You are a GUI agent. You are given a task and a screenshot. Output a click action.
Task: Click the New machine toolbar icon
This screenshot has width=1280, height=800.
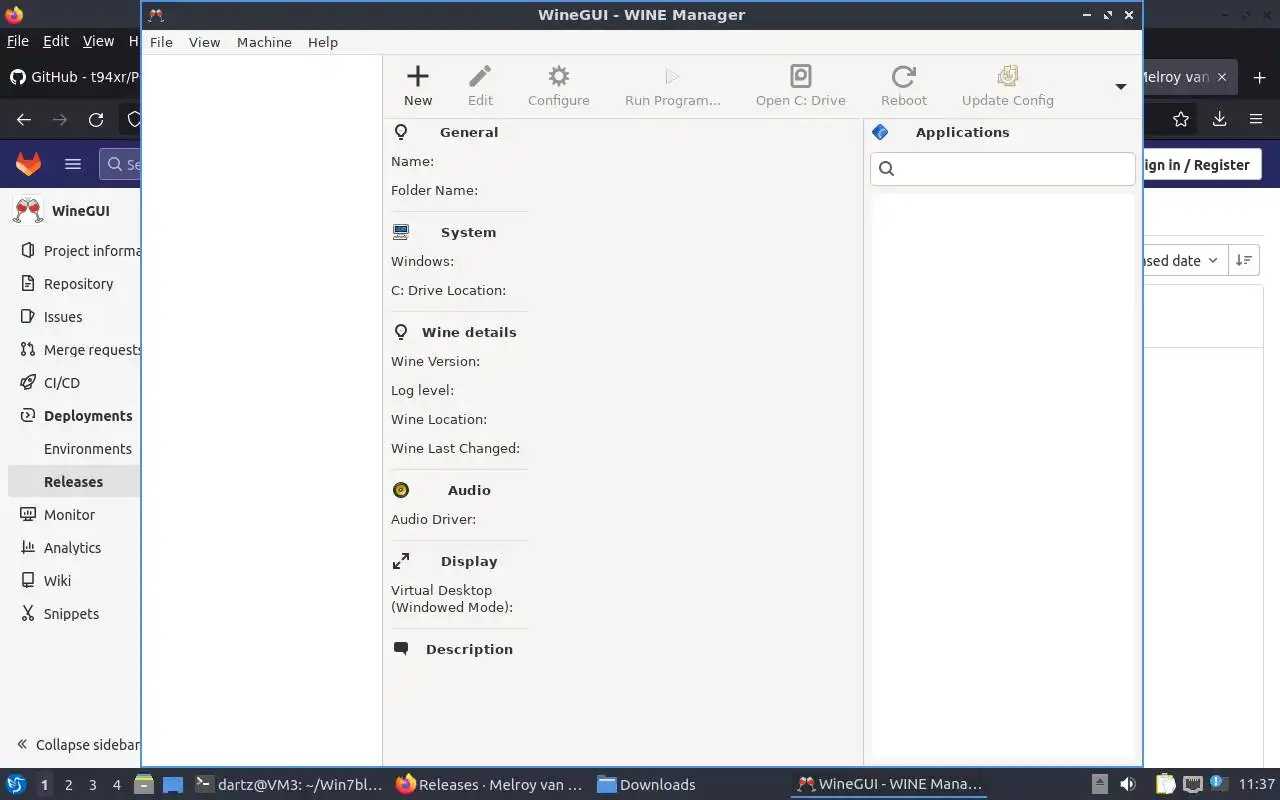(418, 76)
